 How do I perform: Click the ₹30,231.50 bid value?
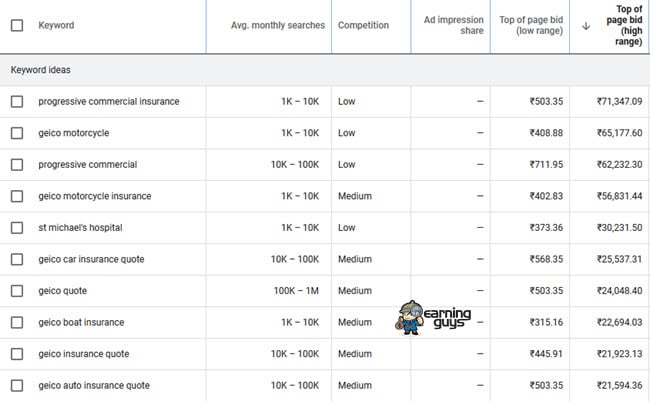pos(619,228)
